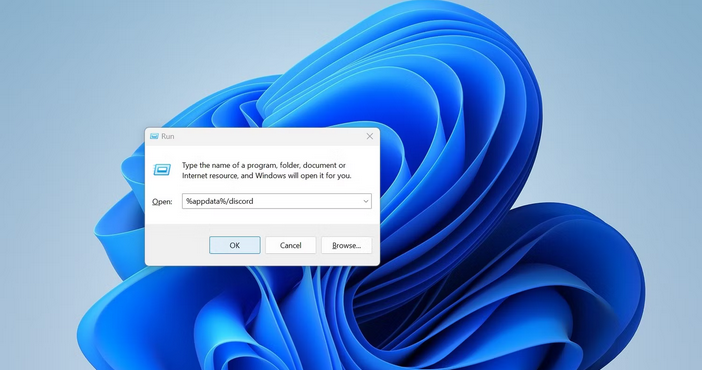Click the "Type the name of a program" text line
Image resolution: width=702 pixels, height=370 pixels.
264,165
